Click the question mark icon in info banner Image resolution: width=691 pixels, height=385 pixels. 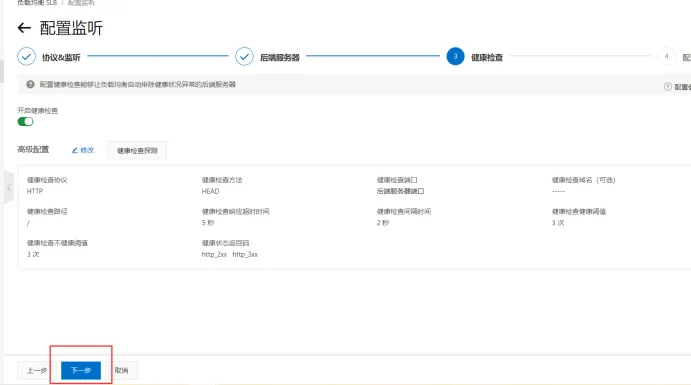point(30,84)
